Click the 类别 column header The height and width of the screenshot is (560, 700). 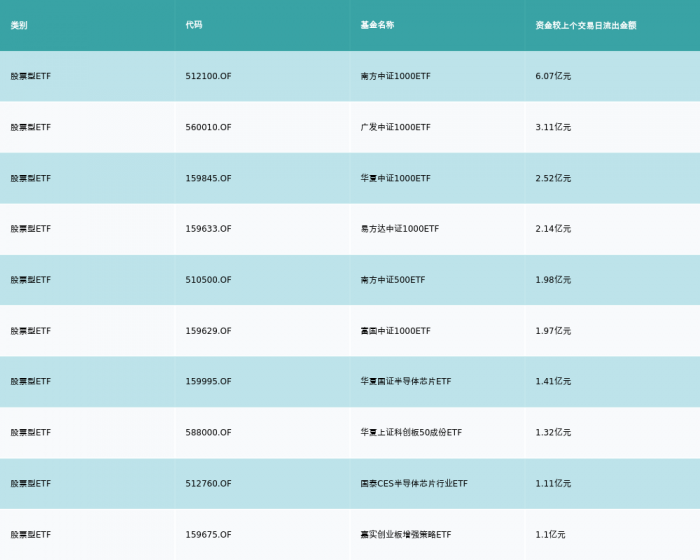click(19, 25)
